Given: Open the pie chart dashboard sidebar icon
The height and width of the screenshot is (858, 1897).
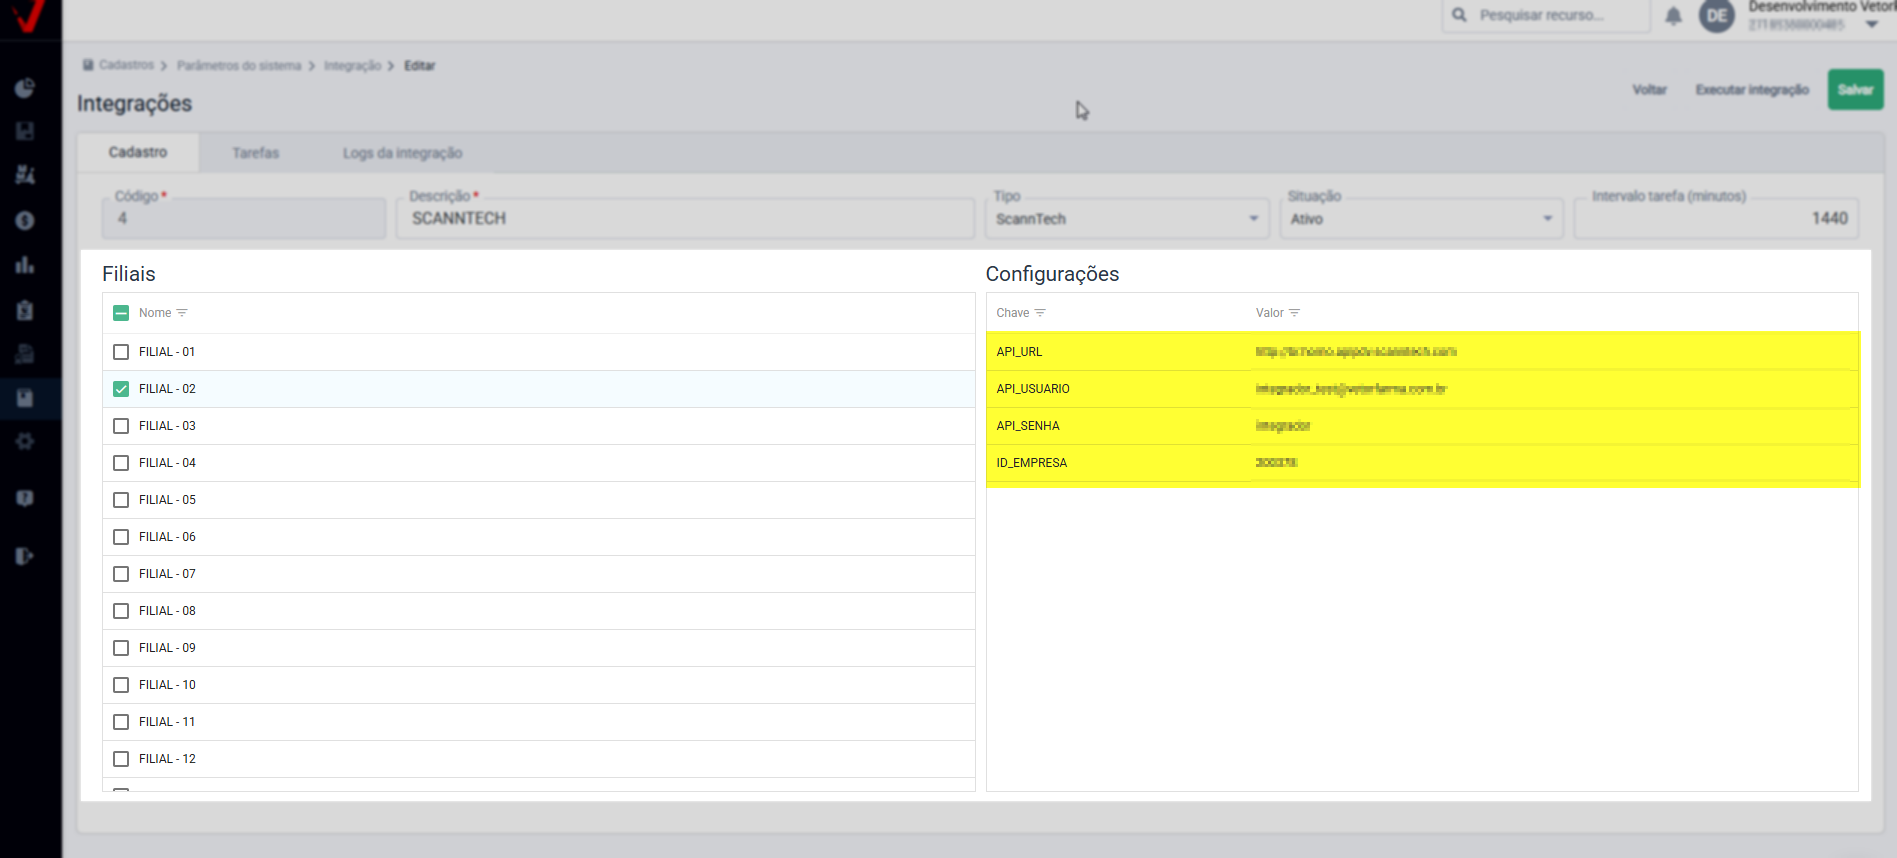Looking at the screenshot, I should click(25, 88).
